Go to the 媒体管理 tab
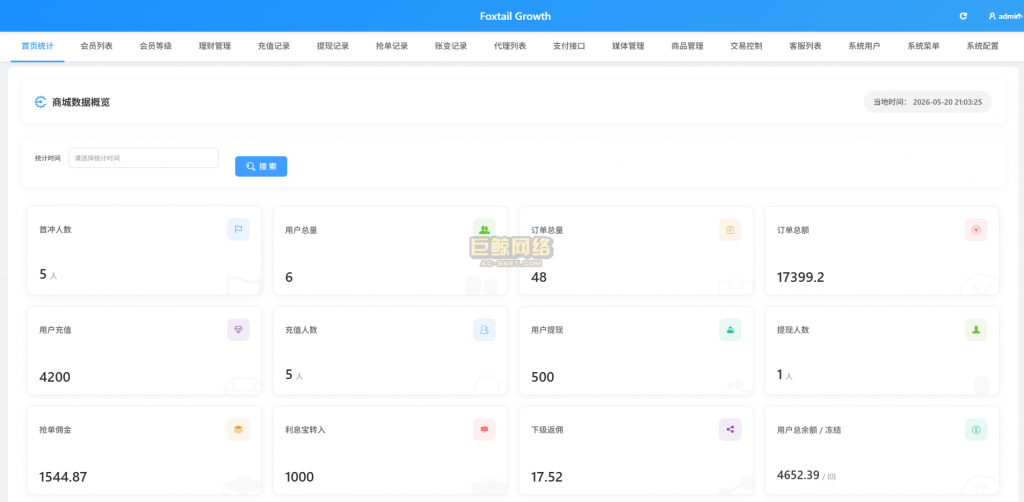This screenshot has height=502, width=1024. [628, 46]
